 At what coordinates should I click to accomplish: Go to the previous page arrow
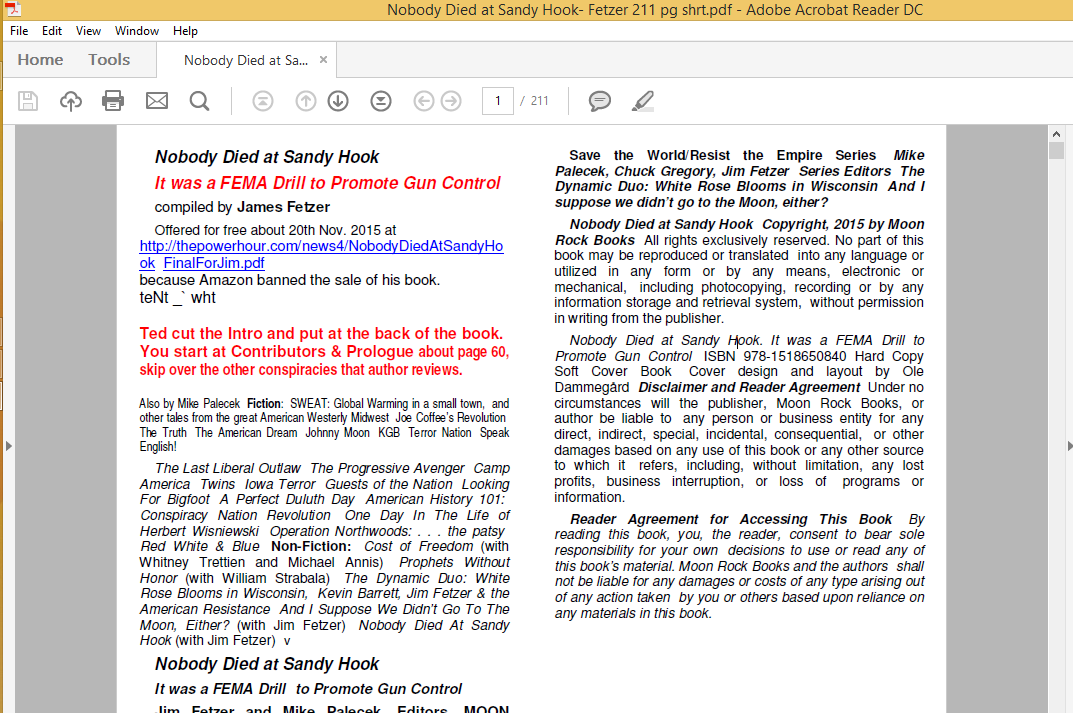coord(306,101)
